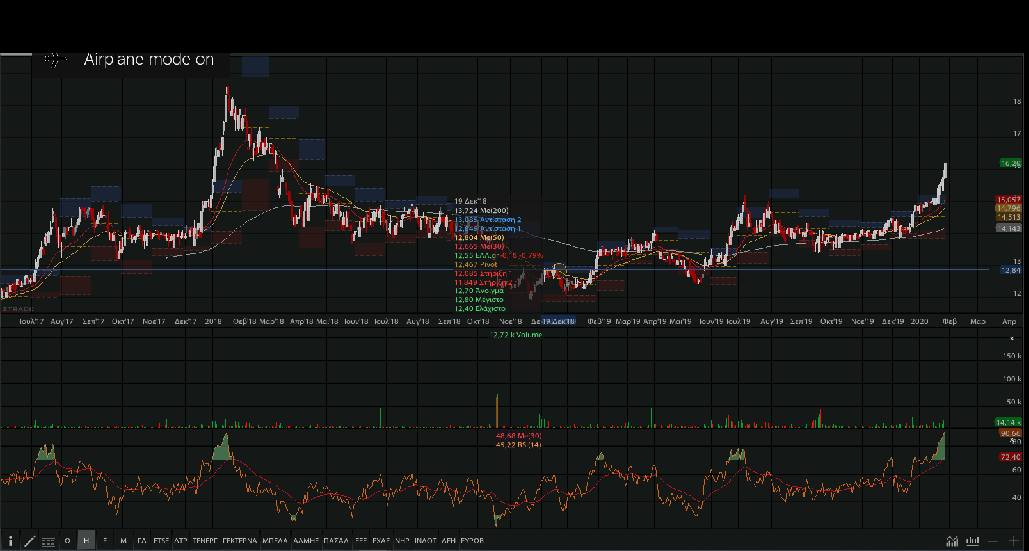This screenshot has width=1029, height=551.
Task: Click the airplane mode icon in notification
Action: (56, 60)
